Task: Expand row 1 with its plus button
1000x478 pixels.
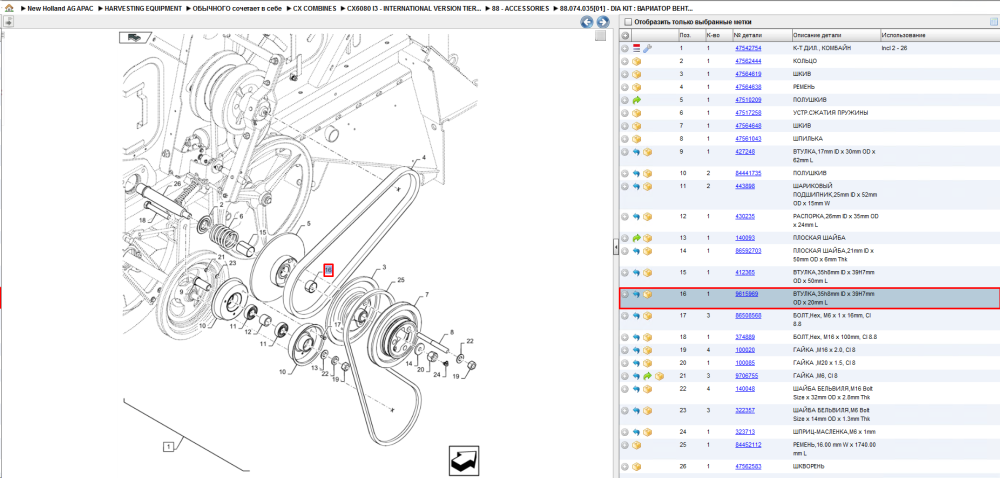Action: pyautogui.click(x=625, y=48)
